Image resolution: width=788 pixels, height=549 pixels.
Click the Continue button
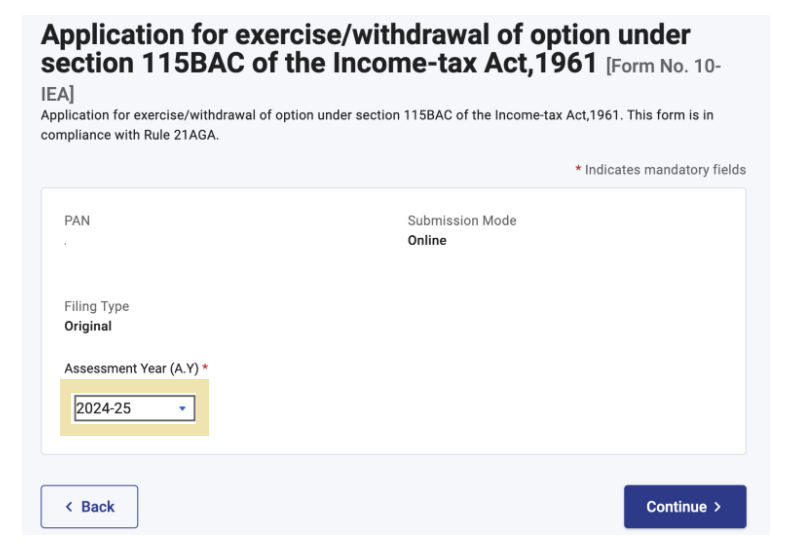click(x=684, y=507)
